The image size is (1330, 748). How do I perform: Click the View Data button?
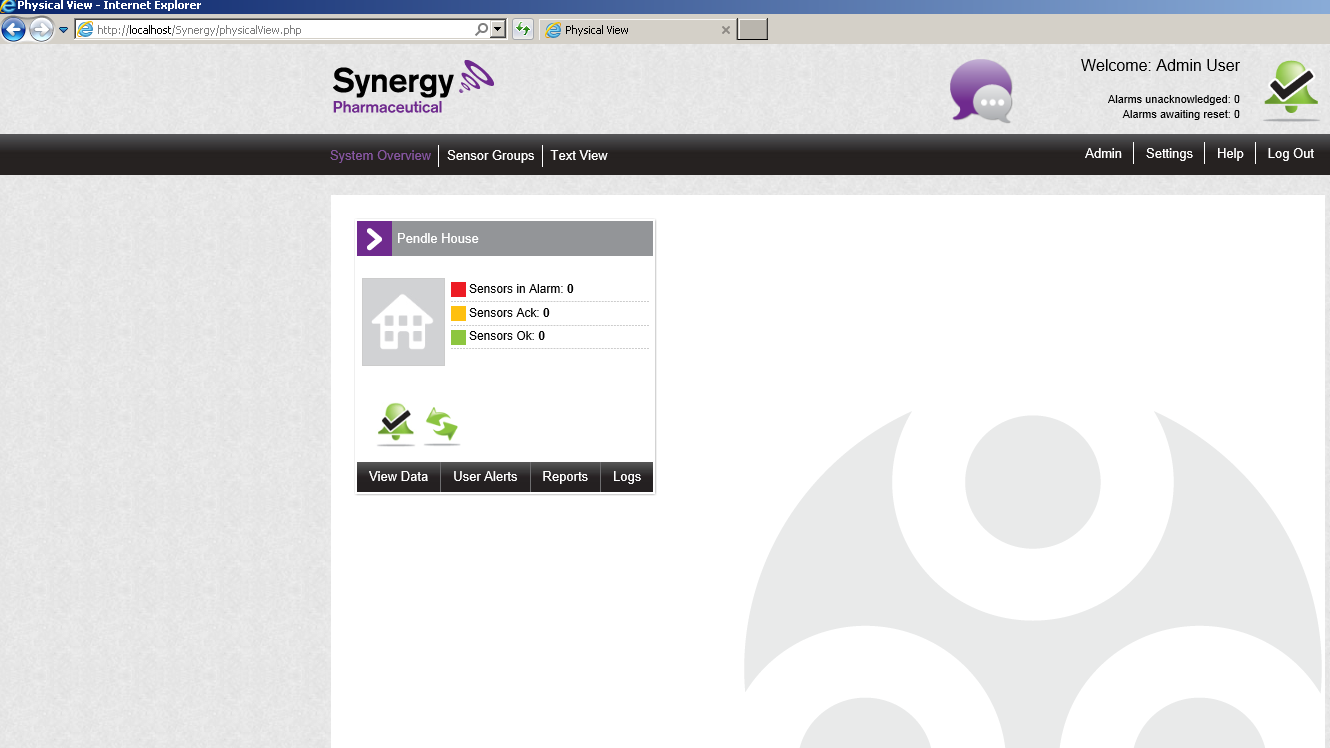398,476
